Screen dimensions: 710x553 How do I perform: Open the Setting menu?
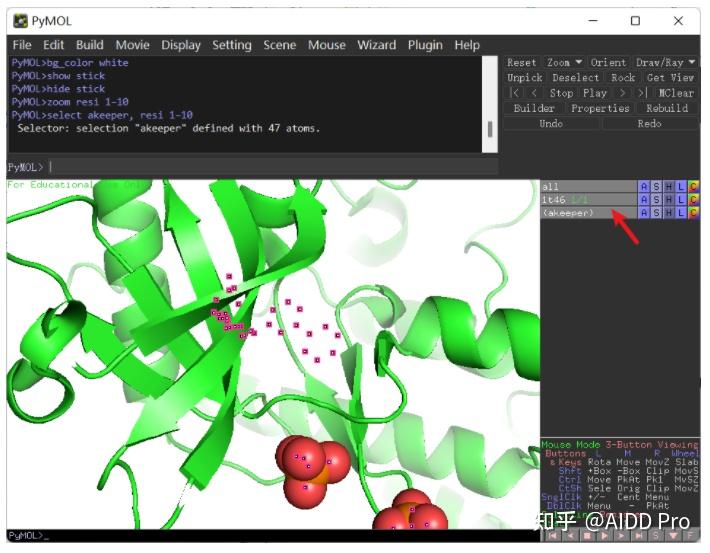[x=232, y=45]
